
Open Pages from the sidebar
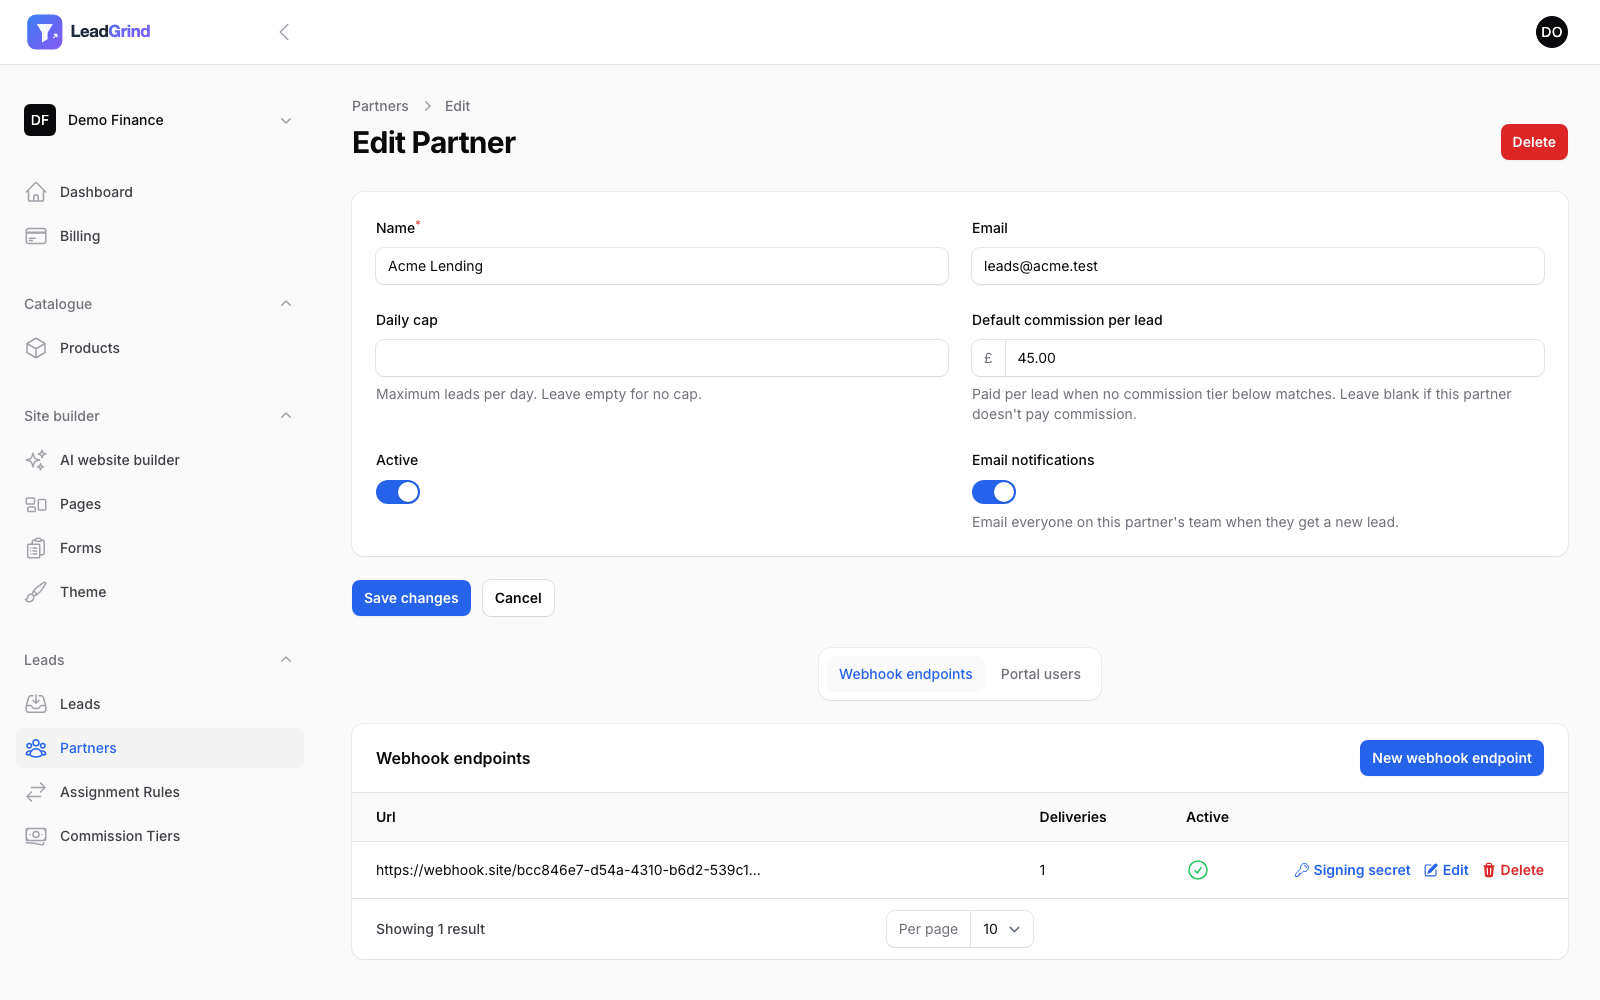[x=160, y=504]
